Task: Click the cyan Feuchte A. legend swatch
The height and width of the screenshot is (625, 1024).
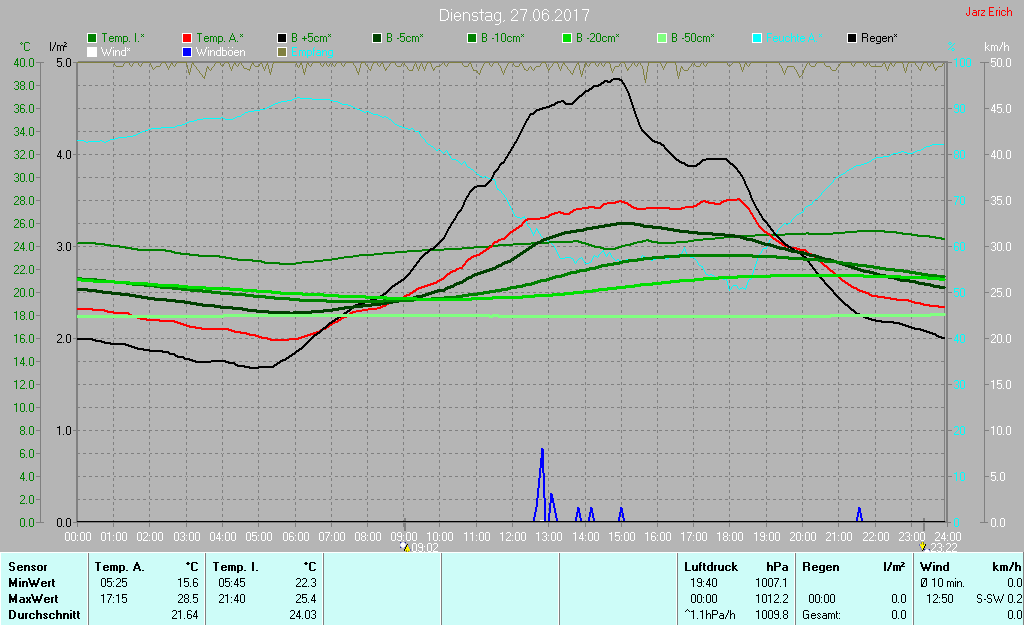Action: pos(757,39)
